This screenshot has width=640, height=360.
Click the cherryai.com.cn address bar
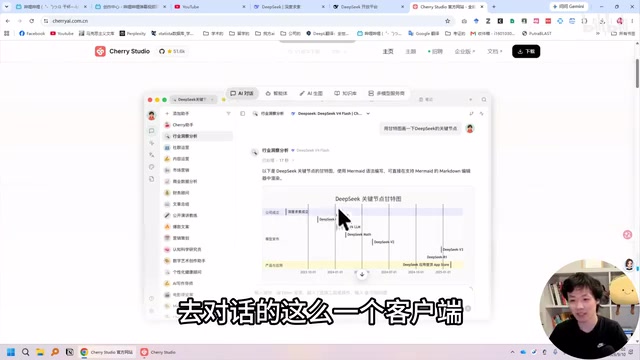[245, 21]
